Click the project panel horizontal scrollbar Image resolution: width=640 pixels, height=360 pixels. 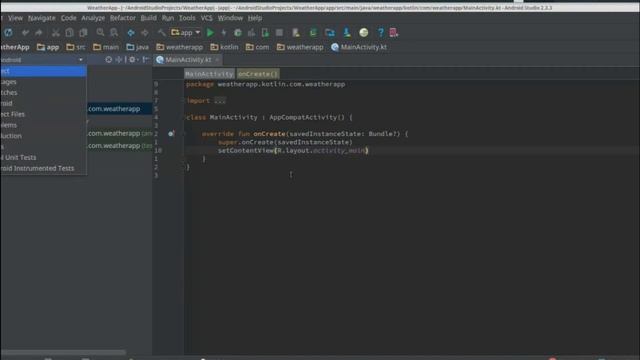63,352
